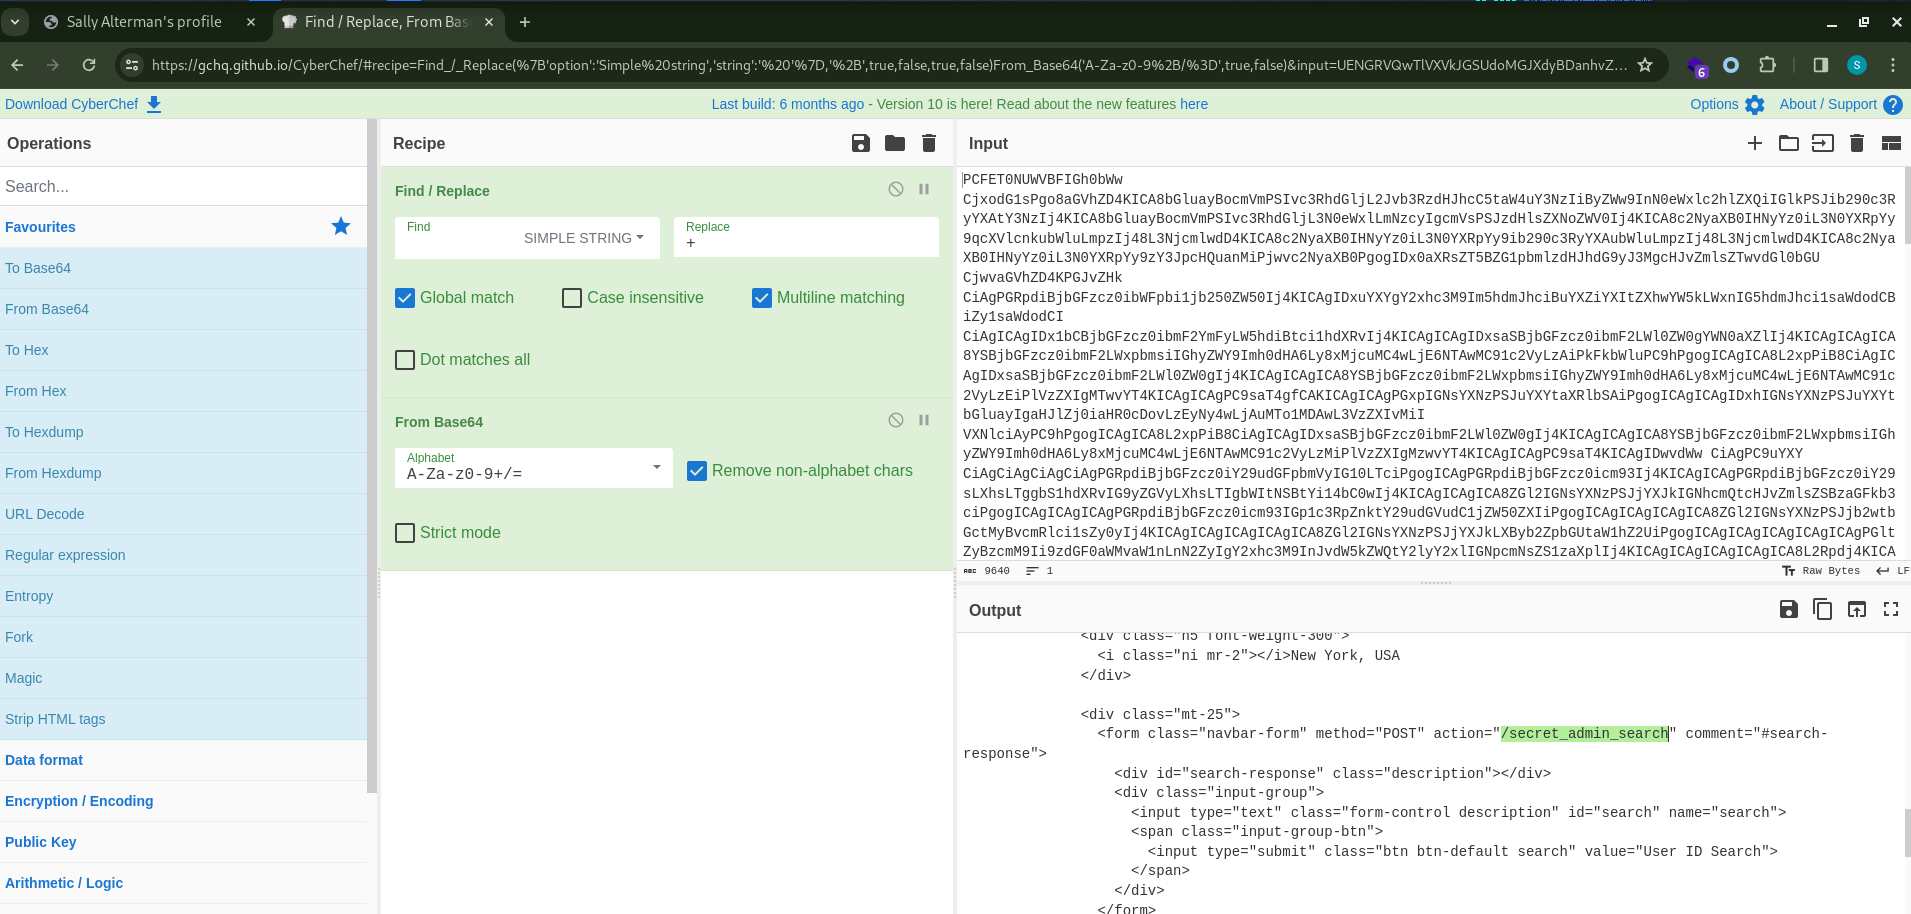Screen dimensions: 1911x914
Task: Open a new browser tab
Action: [525, 21]
